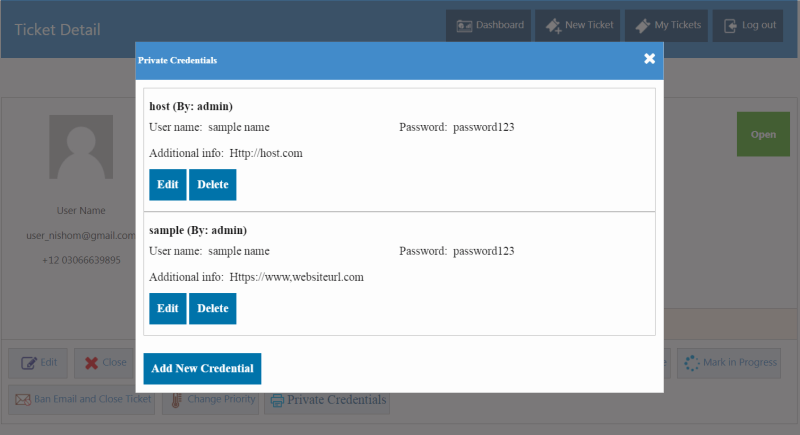Close the Private Credentials dialog

(x=649, y=59)
